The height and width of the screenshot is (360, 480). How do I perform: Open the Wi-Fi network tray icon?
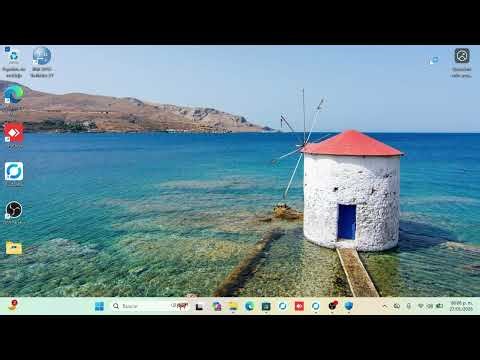pos(421,306)
